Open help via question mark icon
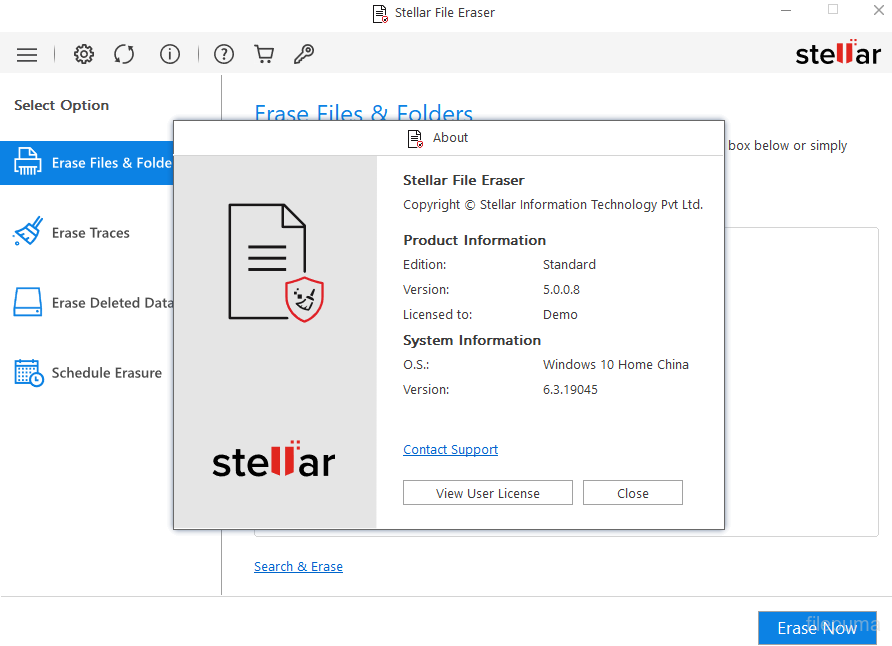The height and width of the screenshot is (646, 892). click(224, 55)
